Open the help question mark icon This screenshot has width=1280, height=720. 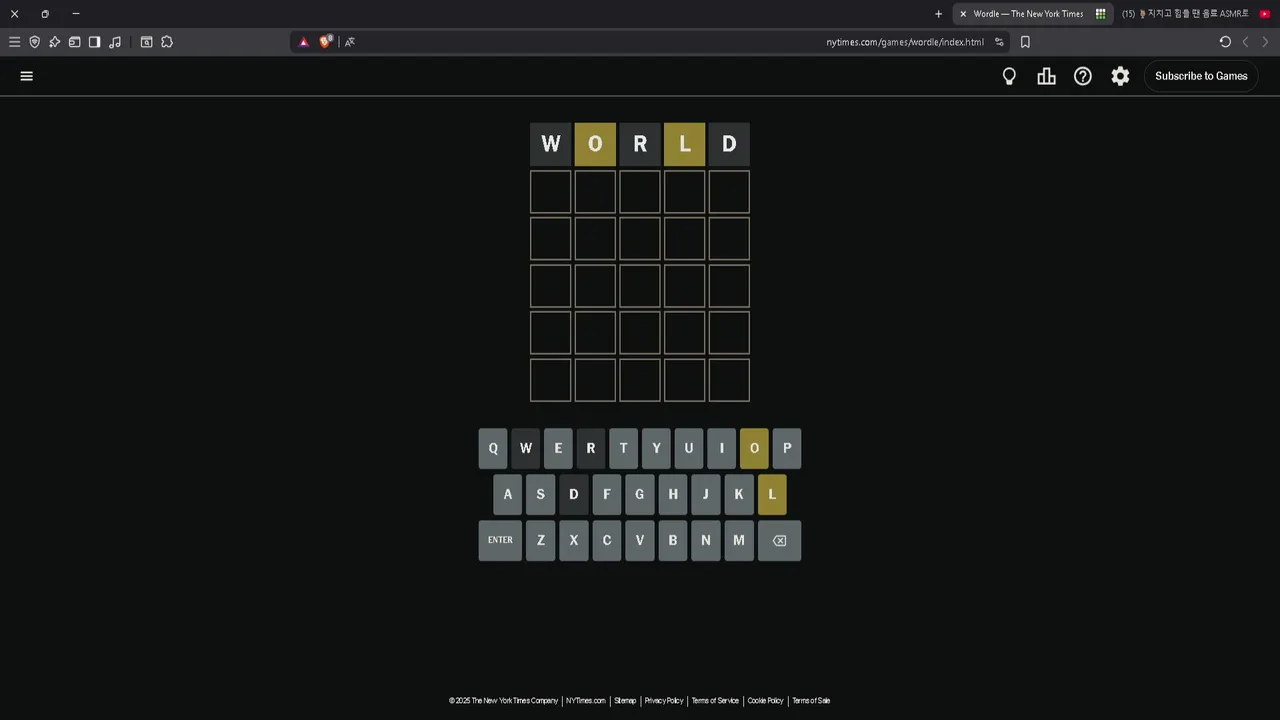pos(1083,76)
